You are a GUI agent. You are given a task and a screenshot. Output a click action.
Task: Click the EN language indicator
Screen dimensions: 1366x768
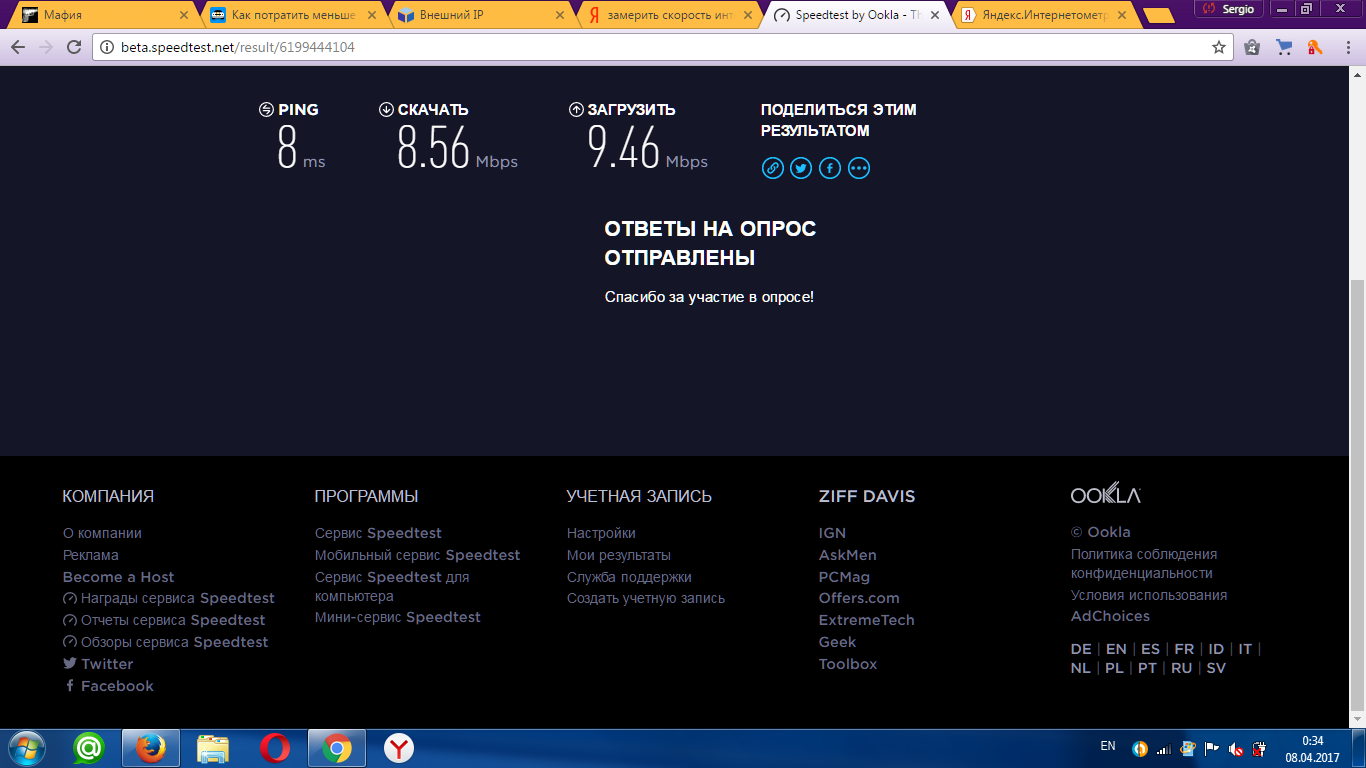(x=1108, y=746)
